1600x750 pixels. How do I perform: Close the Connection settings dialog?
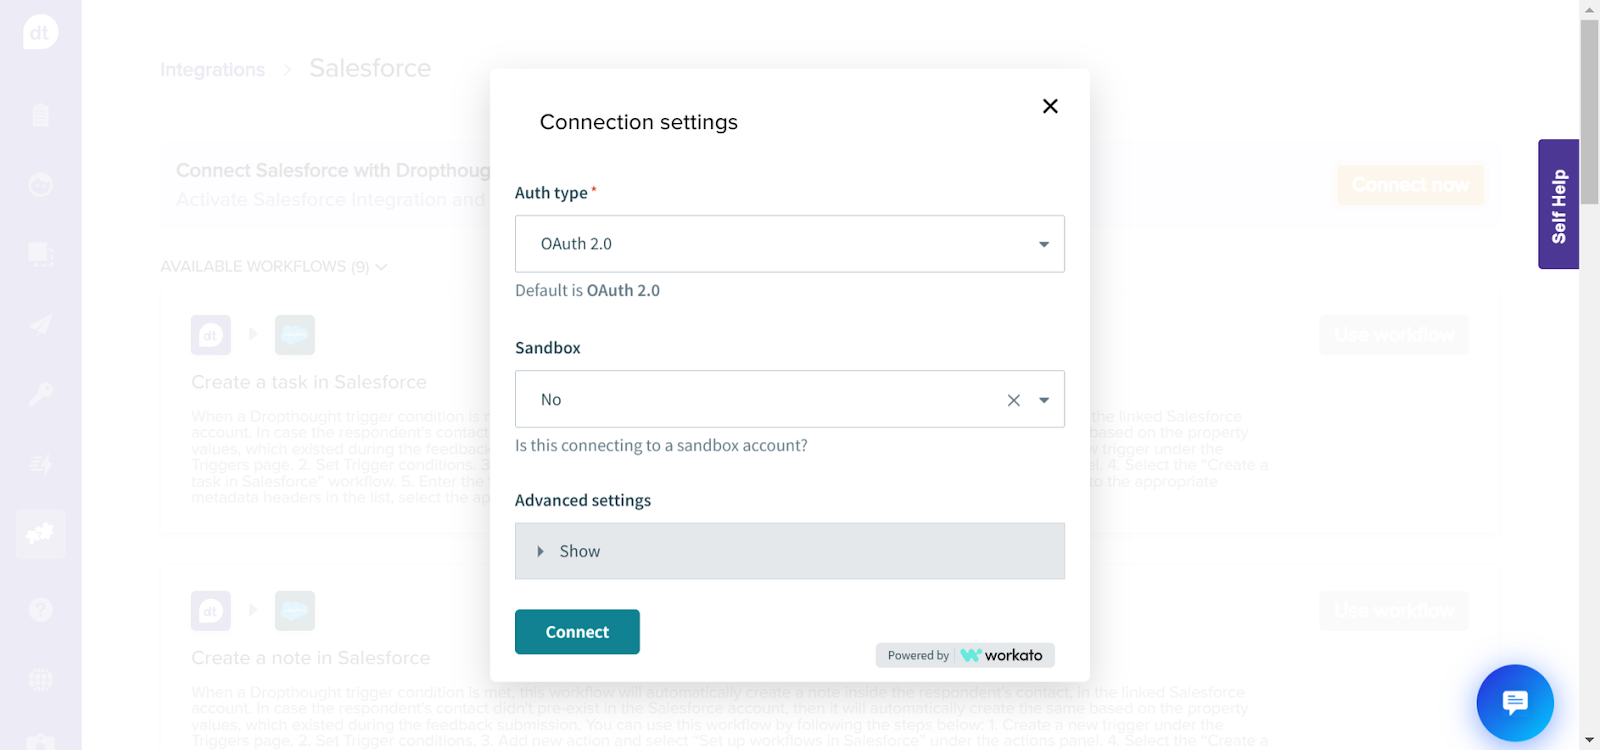click(1050, 106)
